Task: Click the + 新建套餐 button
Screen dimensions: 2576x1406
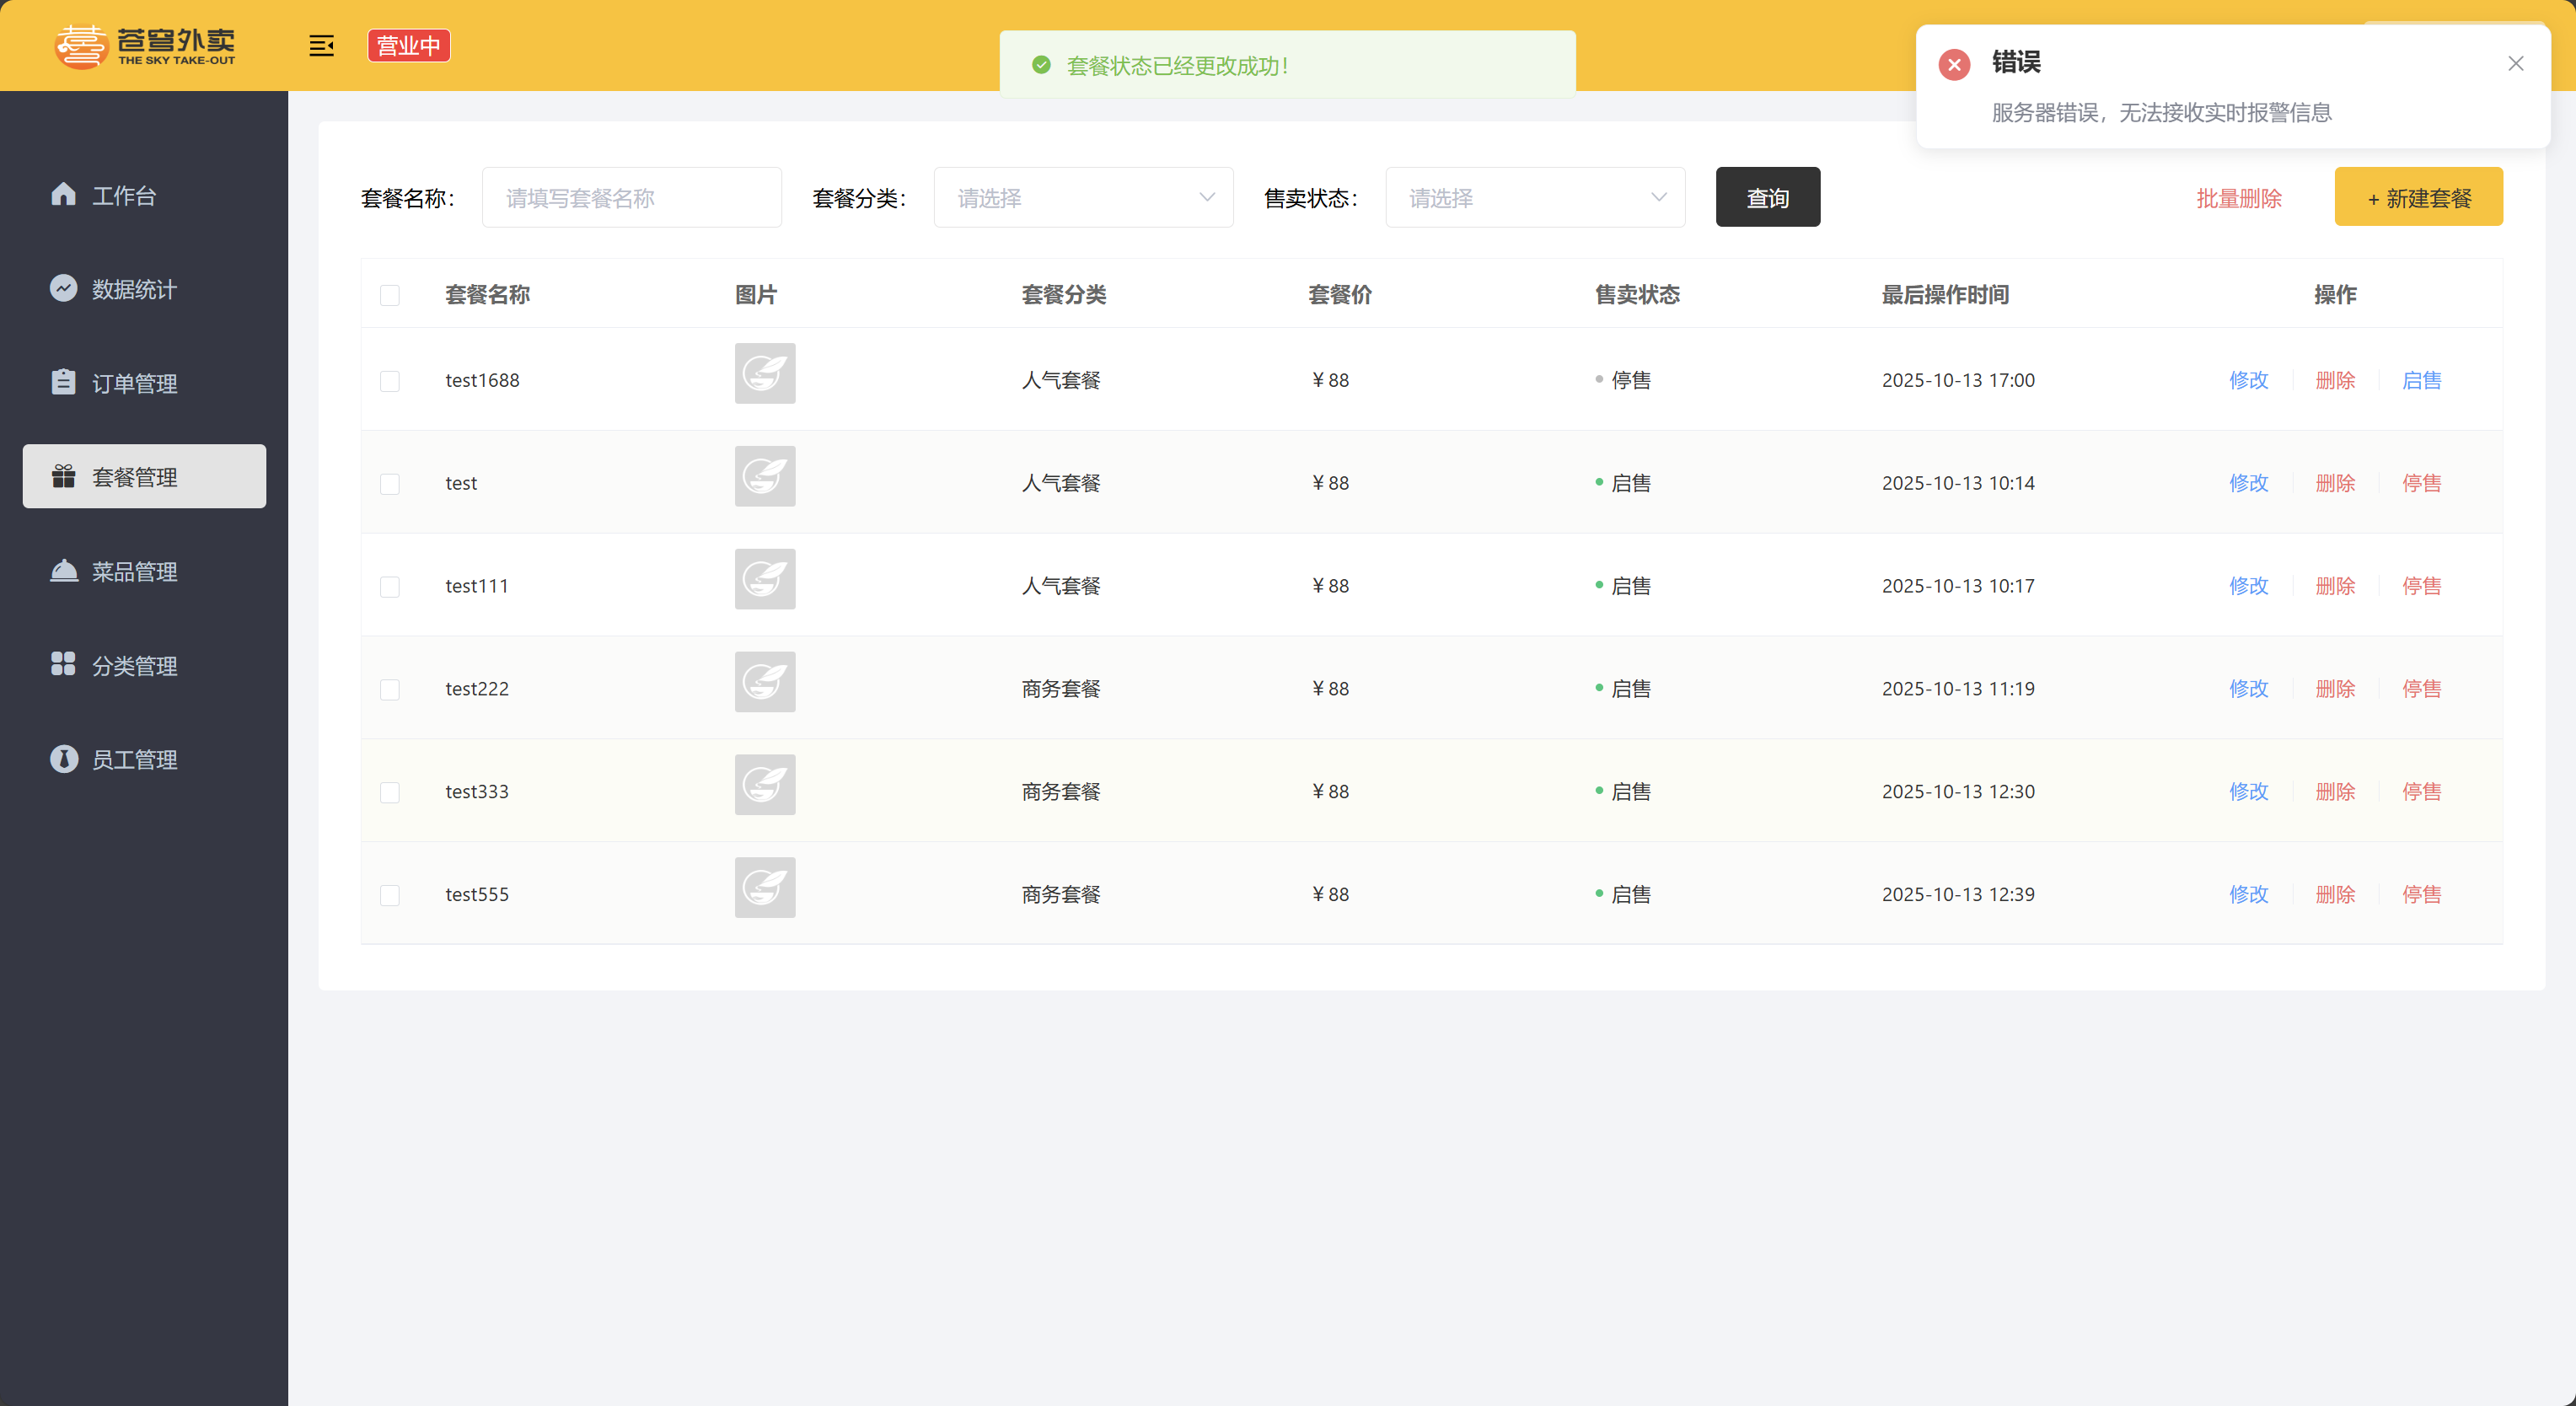Action: click(x=2418, y=198)
